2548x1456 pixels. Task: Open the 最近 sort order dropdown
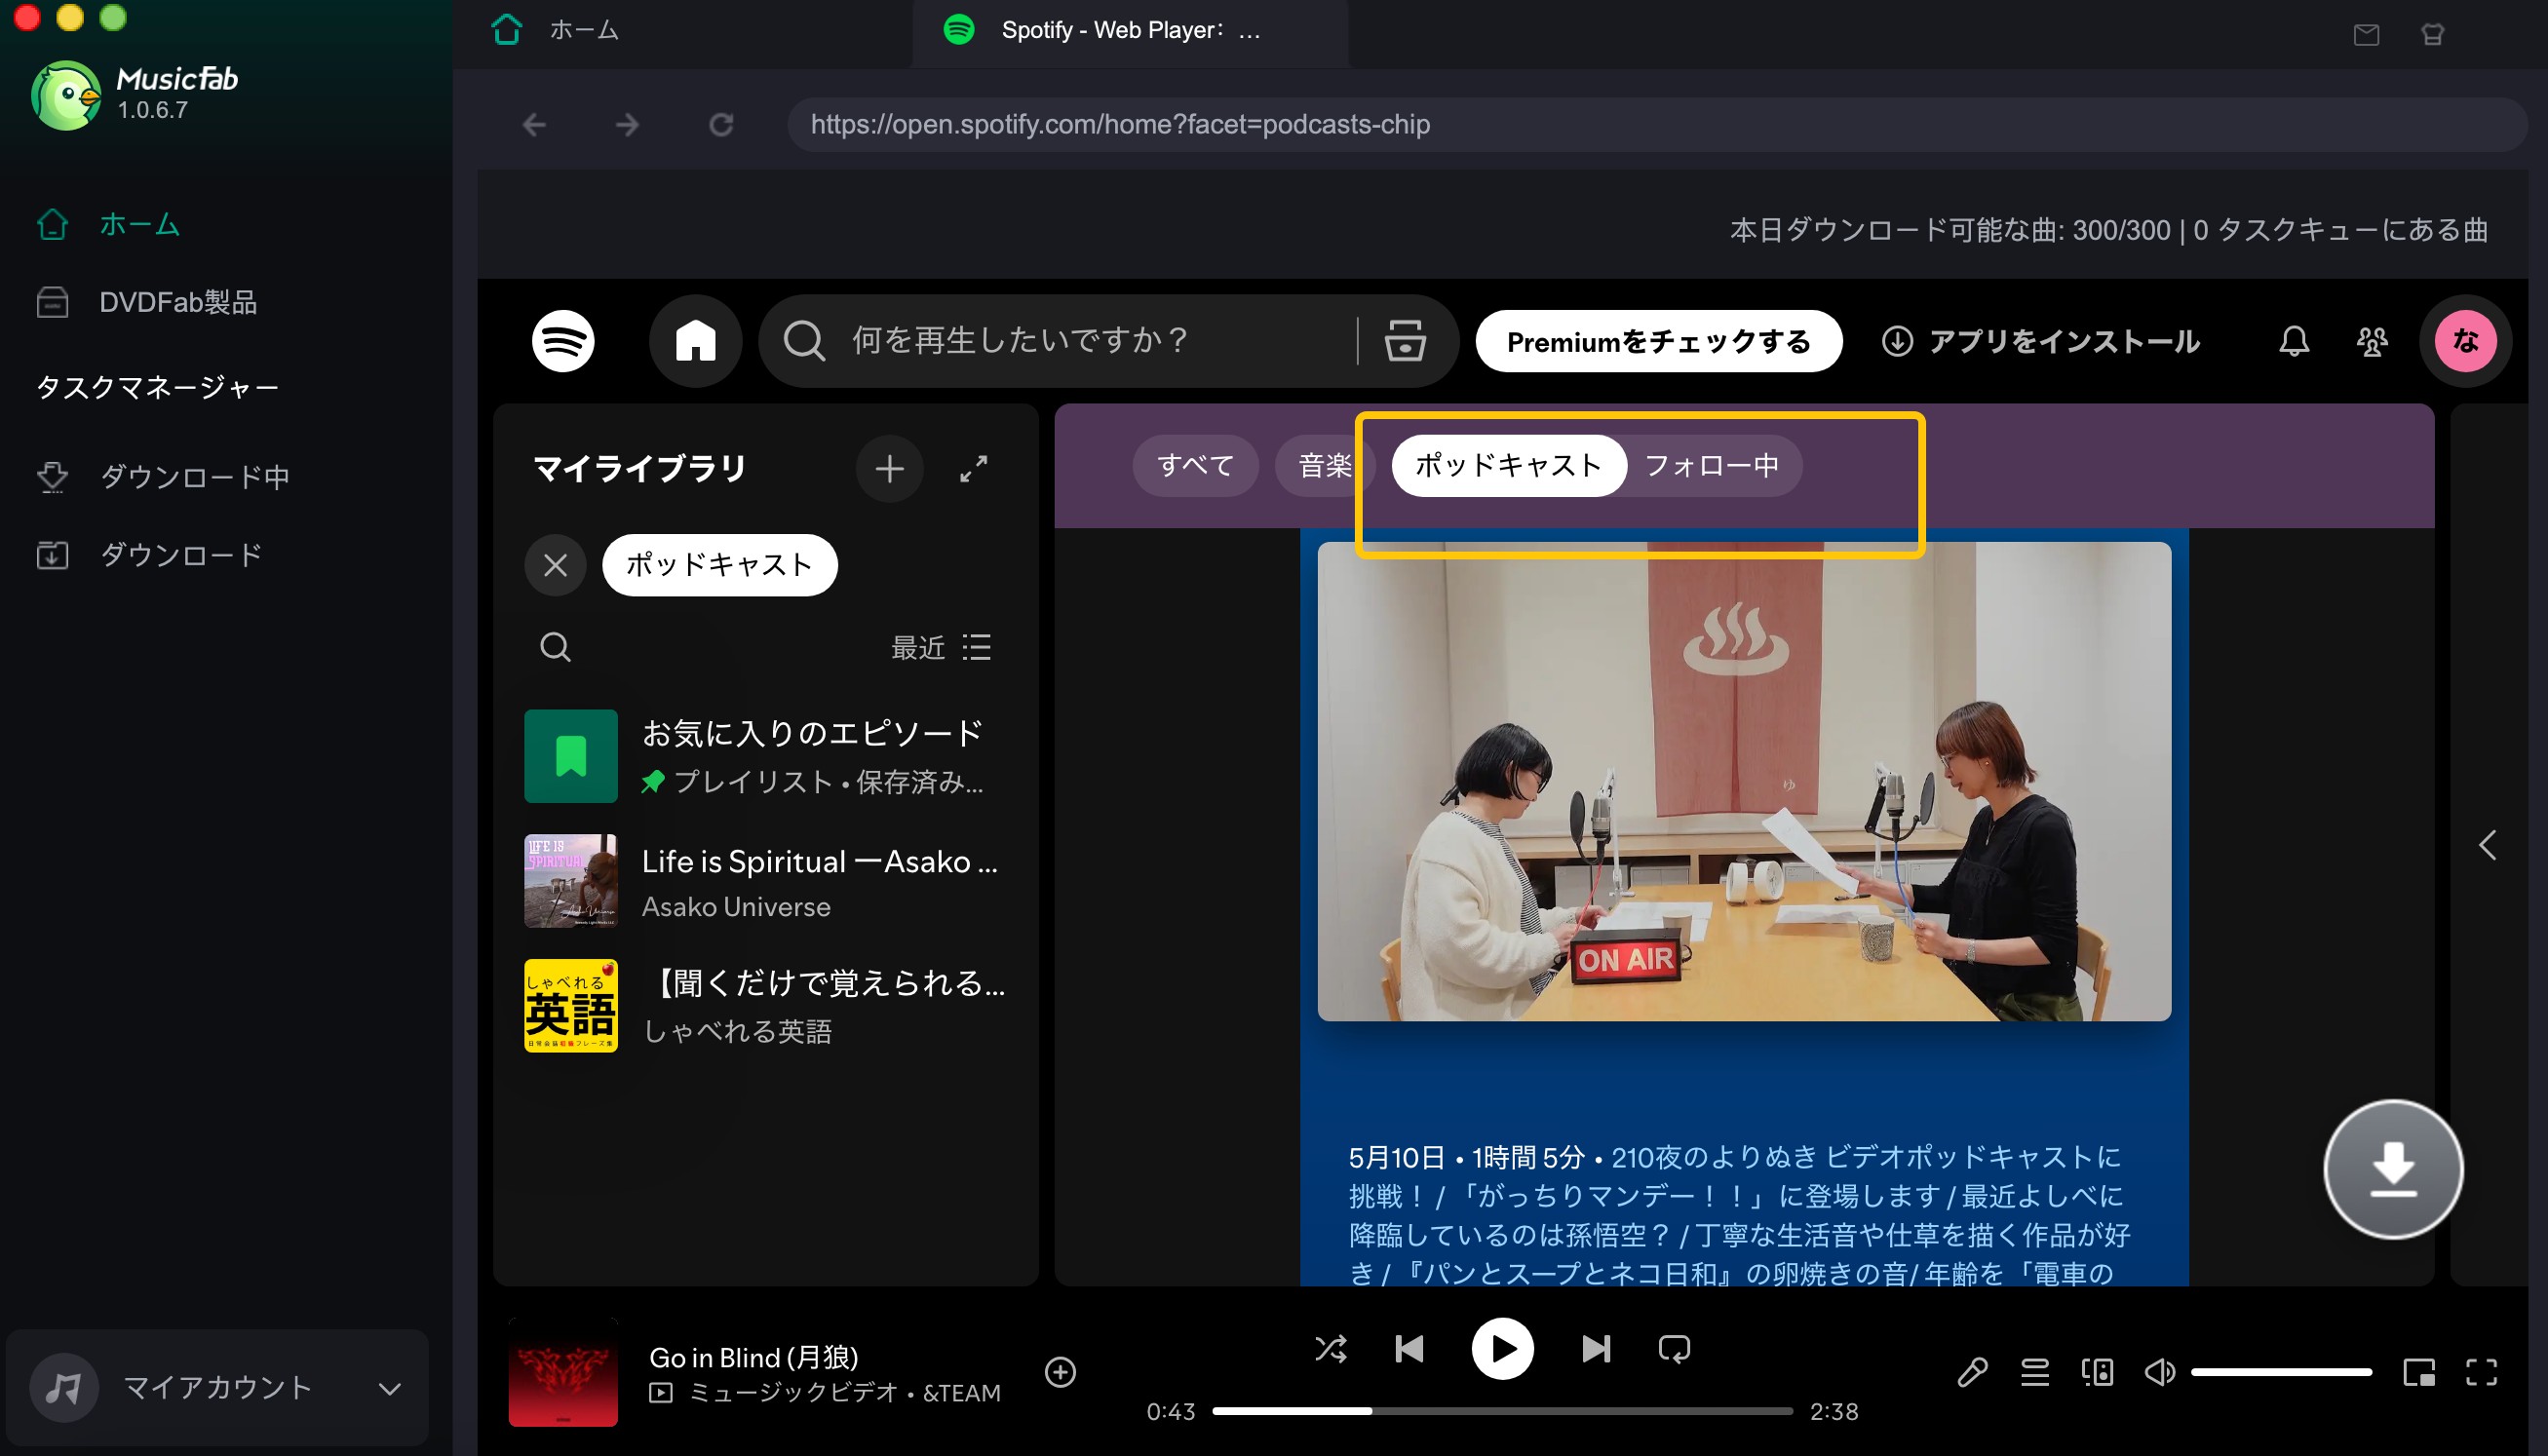941,648
